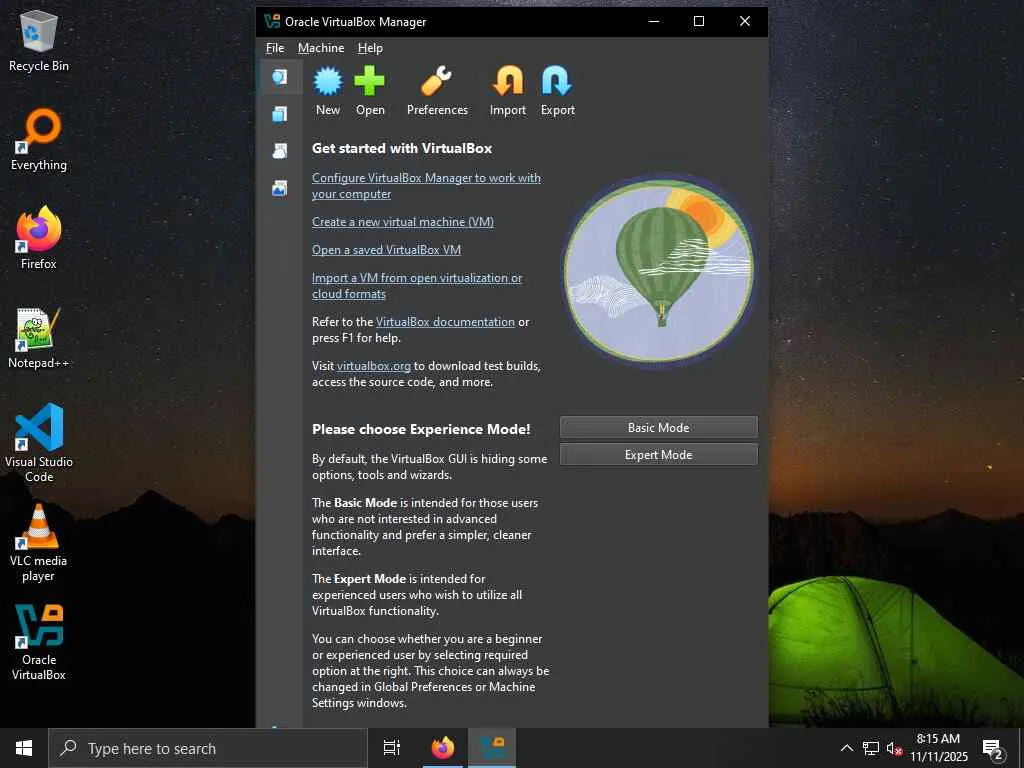1024x768 pixels.
Task: Select the Machines blue cubes sidebar icon
Action: coord(280,114)
